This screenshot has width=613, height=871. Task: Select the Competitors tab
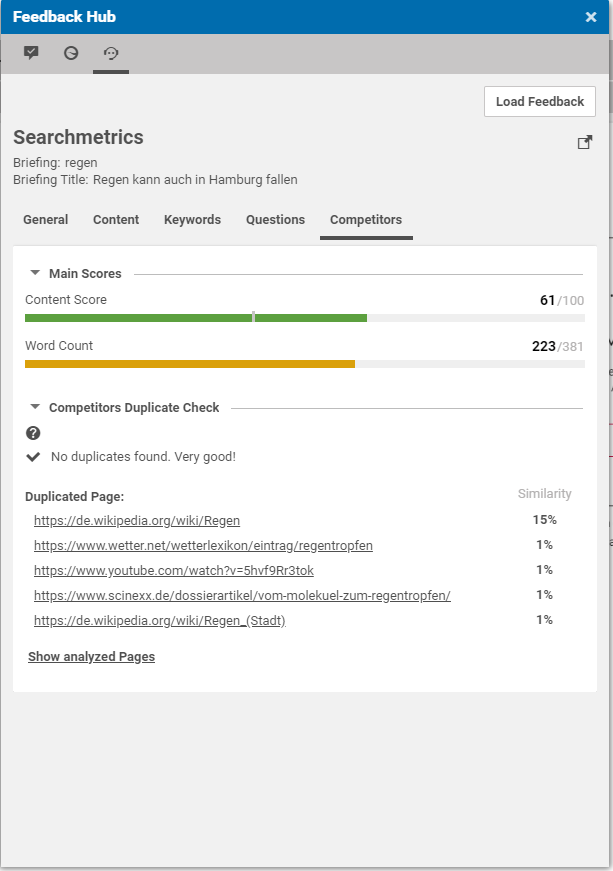pos(366,220)
